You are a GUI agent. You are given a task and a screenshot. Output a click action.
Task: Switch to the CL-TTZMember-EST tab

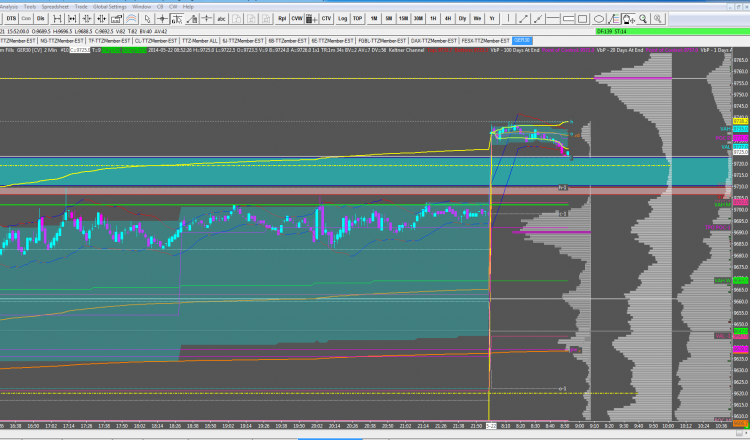tap(156, 41)
